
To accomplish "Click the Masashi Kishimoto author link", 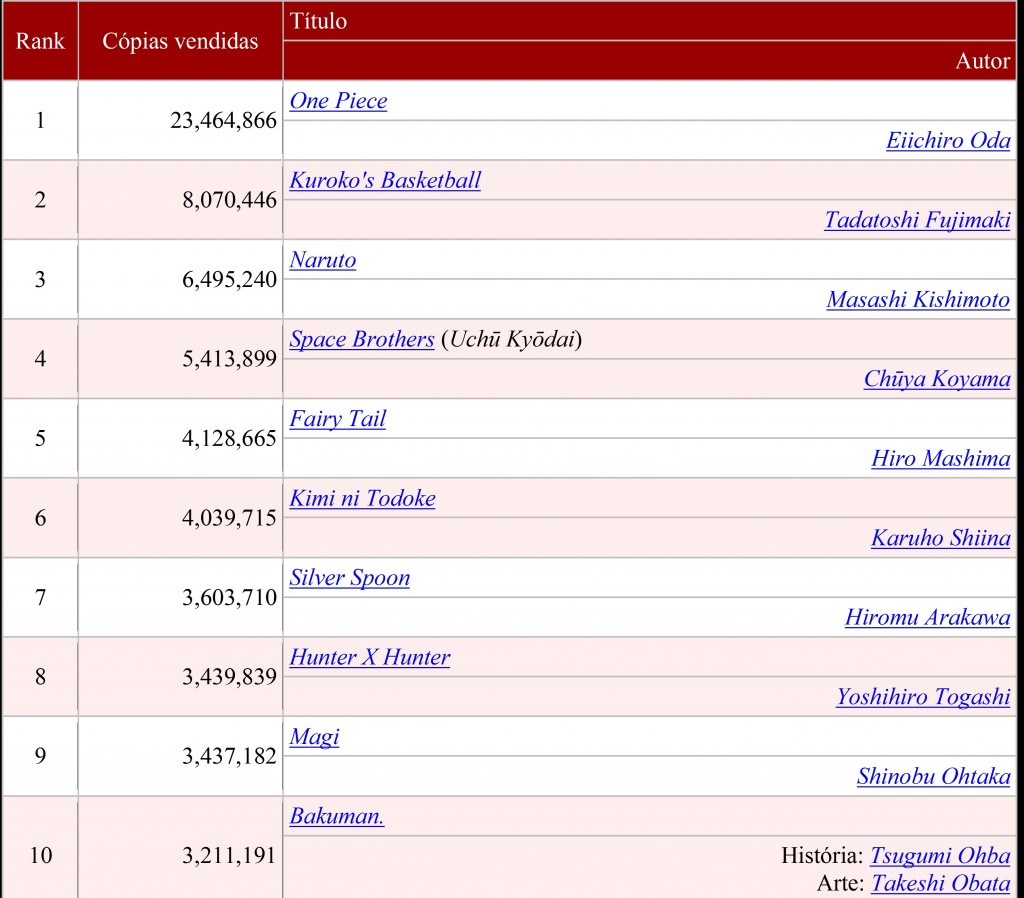I will point(918,300).
